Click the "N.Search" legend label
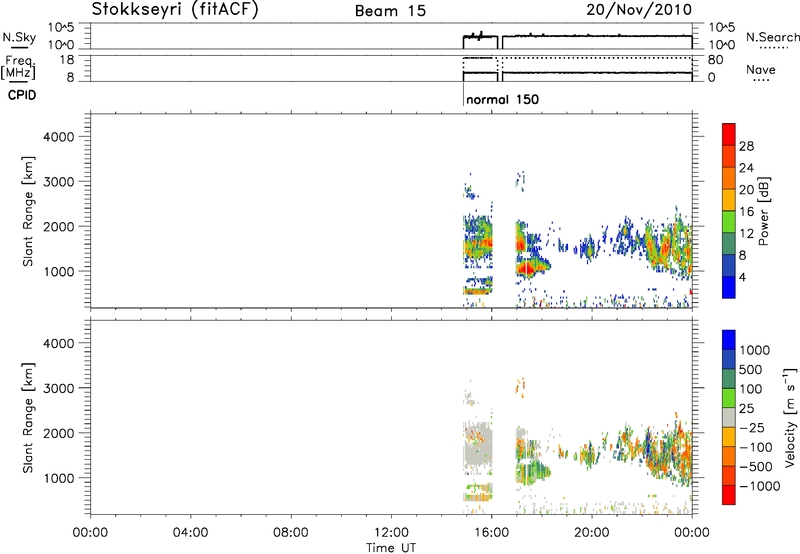Viewport: 800px width, 554px height. (772, 37)
